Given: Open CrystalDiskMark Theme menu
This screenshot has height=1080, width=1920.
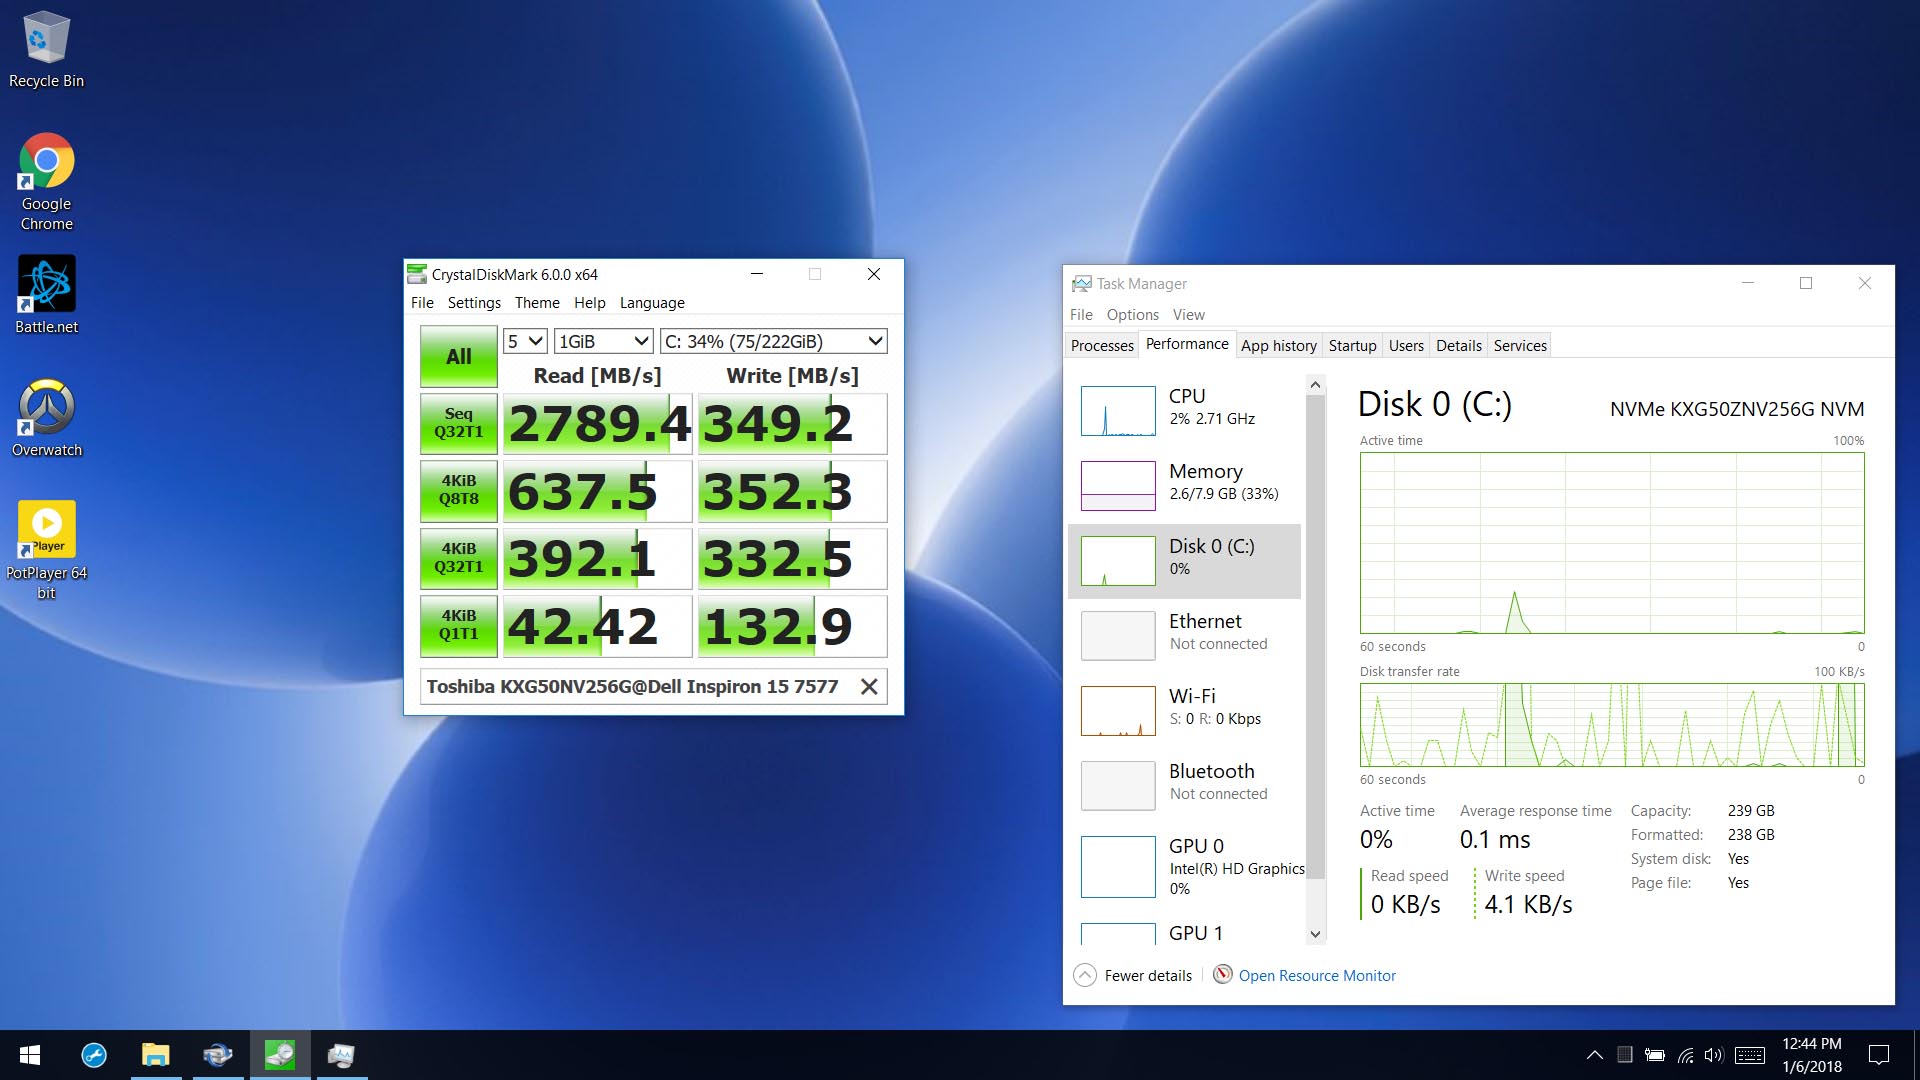Looking at the screenshot, I should pos(537,303).
